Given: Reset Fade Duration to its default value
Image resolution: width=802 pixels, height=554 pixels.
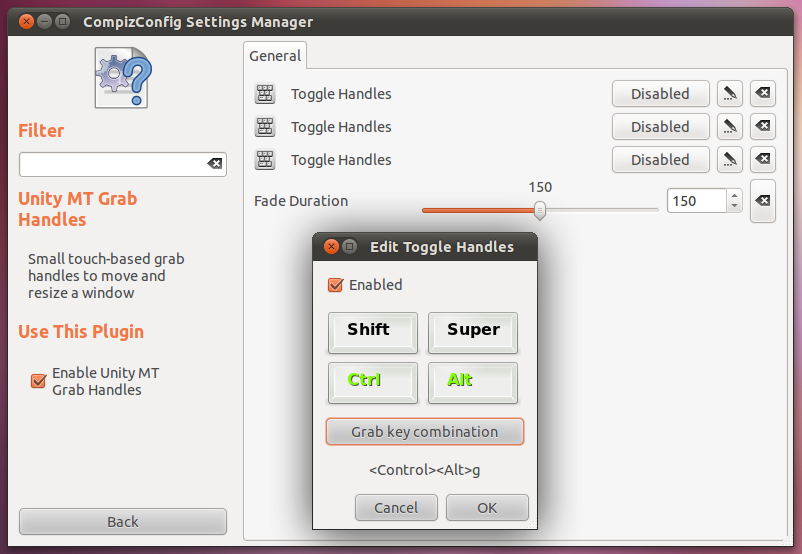Looking at the screenshot, I should 762,201.
